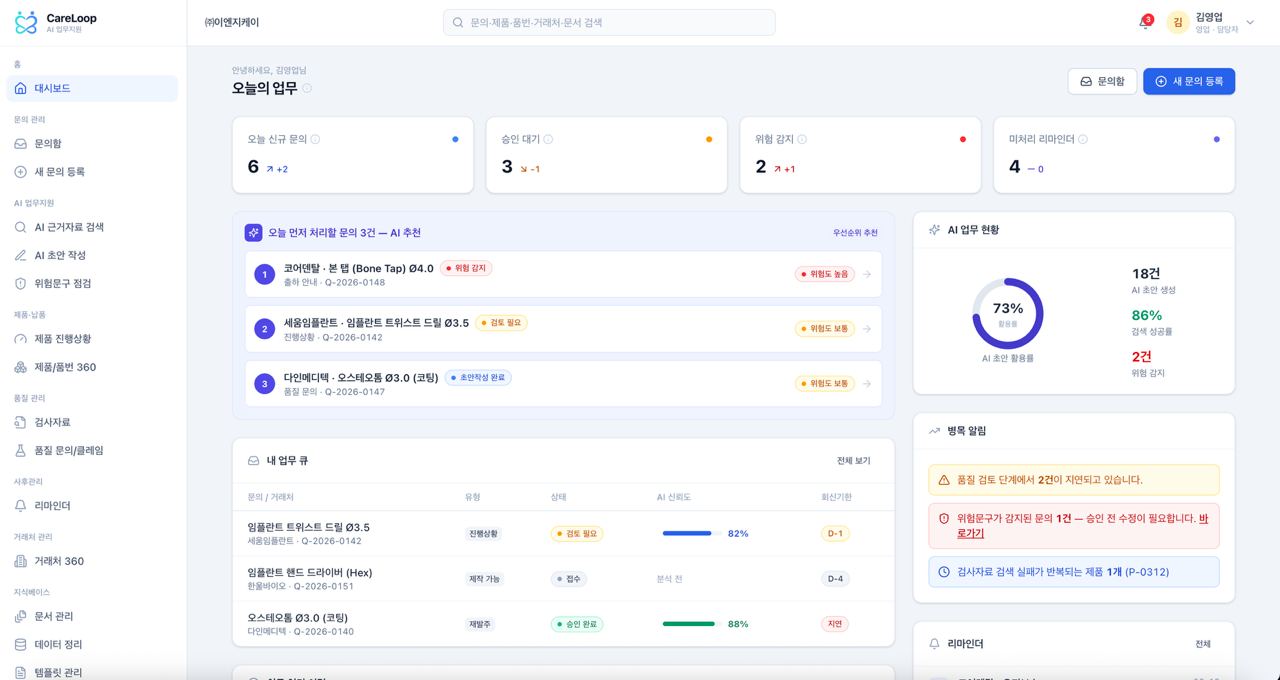Viewport: 1280px width, 680px height.
Task: Click the 내 업무 큐 inbox icon
Action: 254,461
